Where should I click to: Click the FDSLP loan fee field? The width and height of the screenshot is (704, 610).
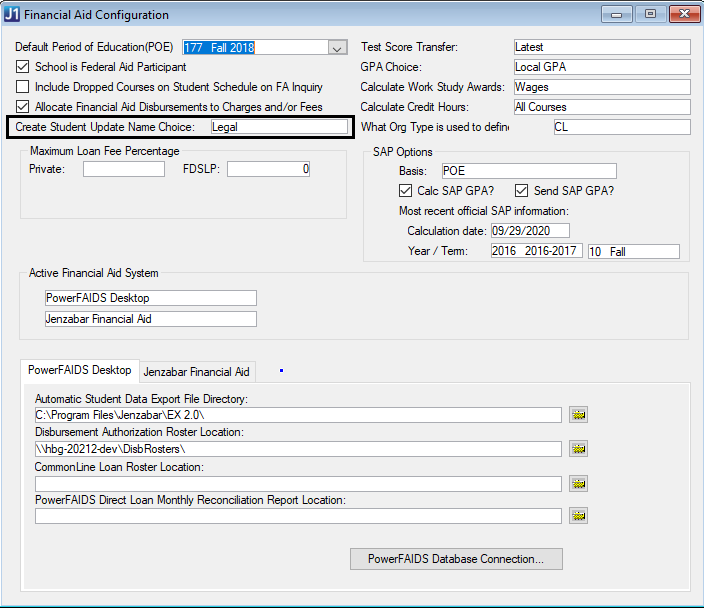[268, 170]
